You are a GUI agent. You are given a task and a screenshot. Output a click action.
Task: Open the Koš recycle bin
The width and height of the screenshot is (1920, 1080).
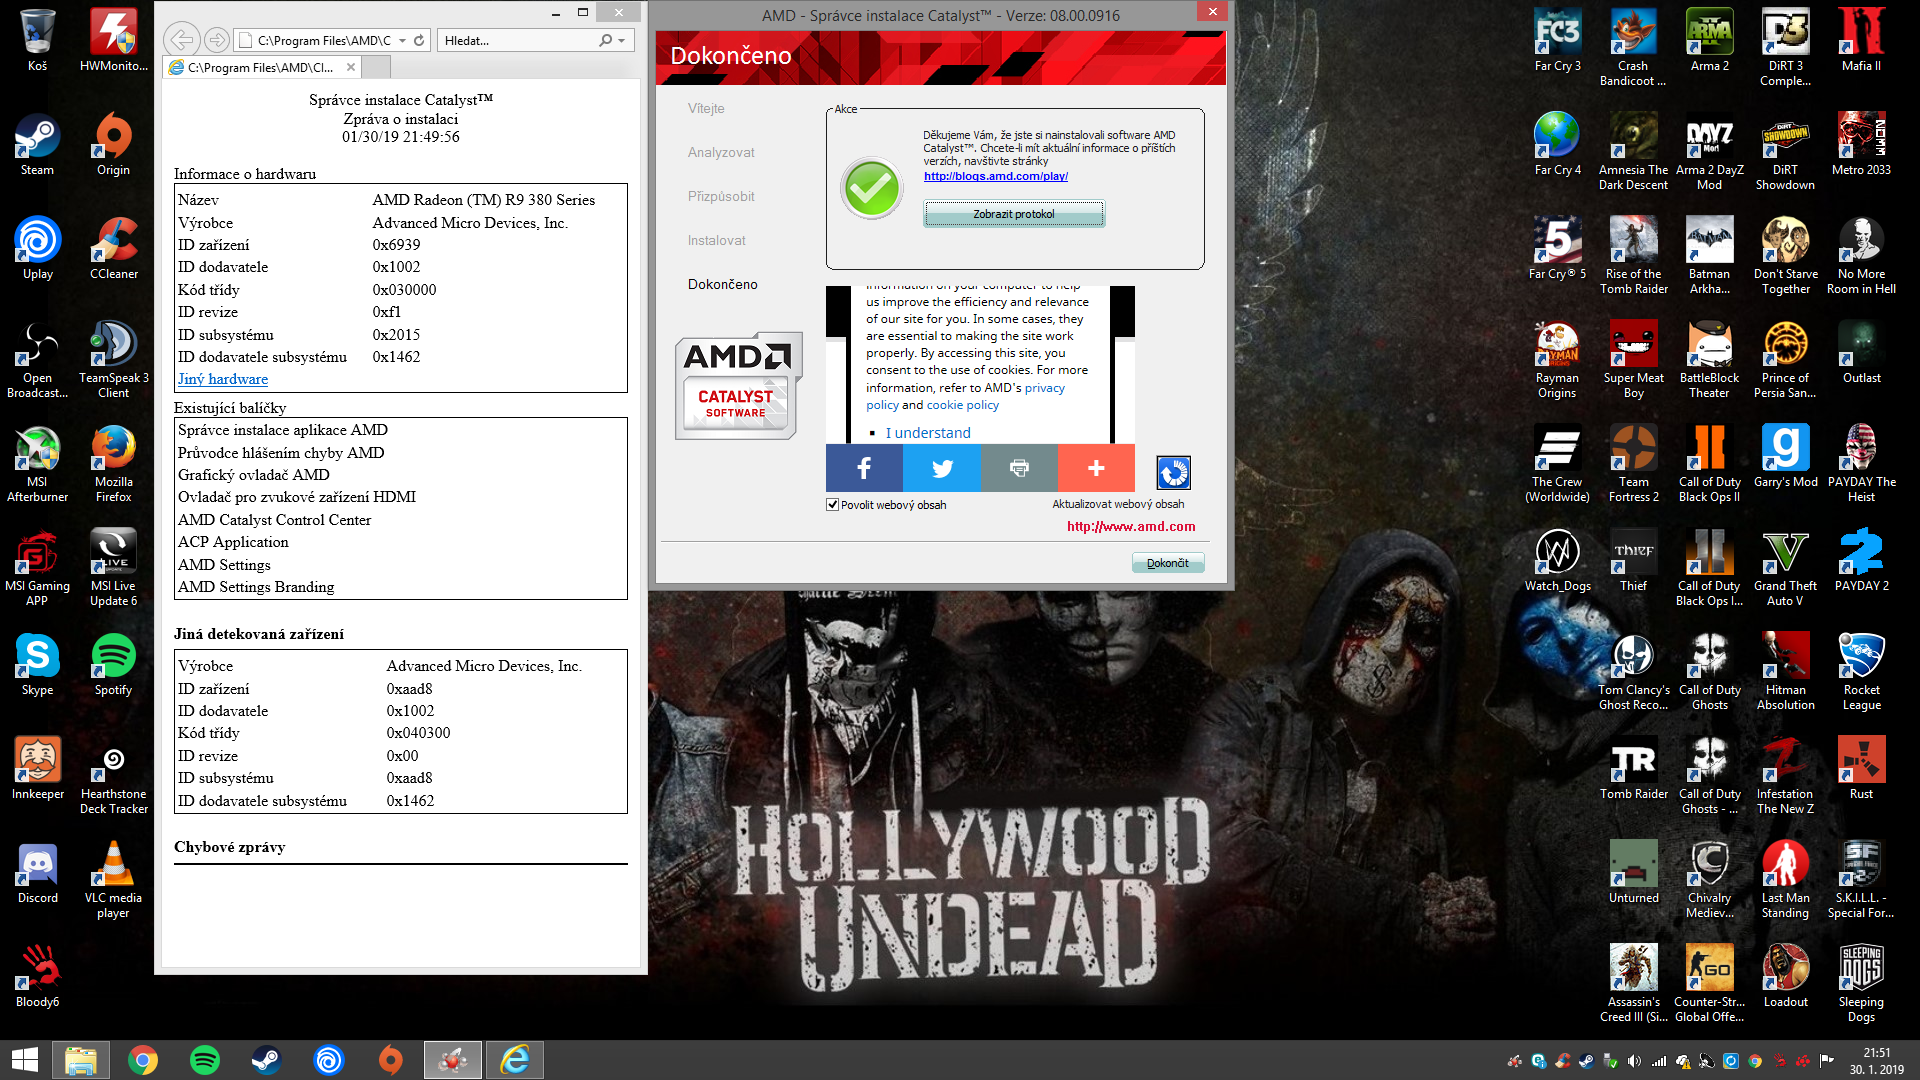(x=37, y=41)
